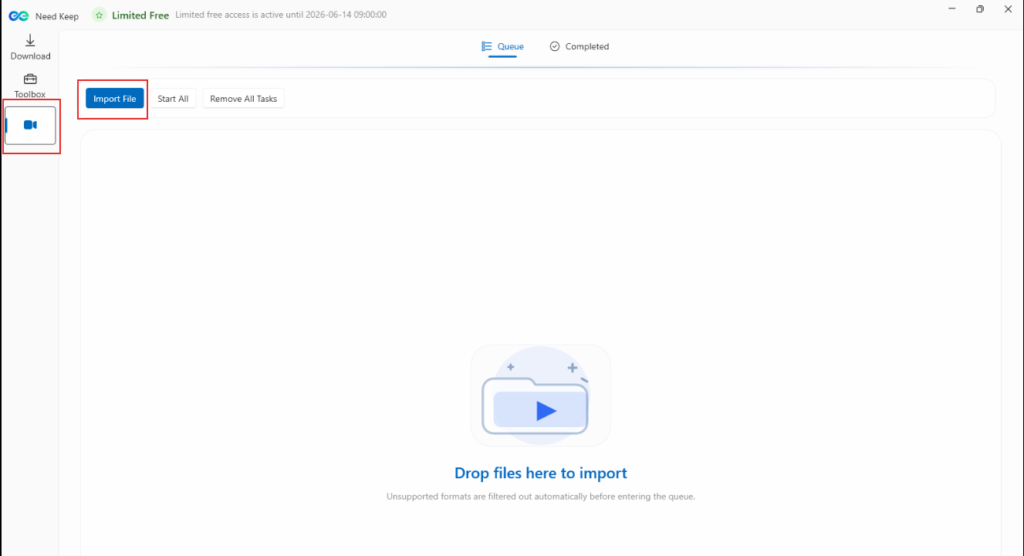Open the Toolbox section in sidebar
The height and width of the screenshot is (556, 1024).
tap(30, 86)
